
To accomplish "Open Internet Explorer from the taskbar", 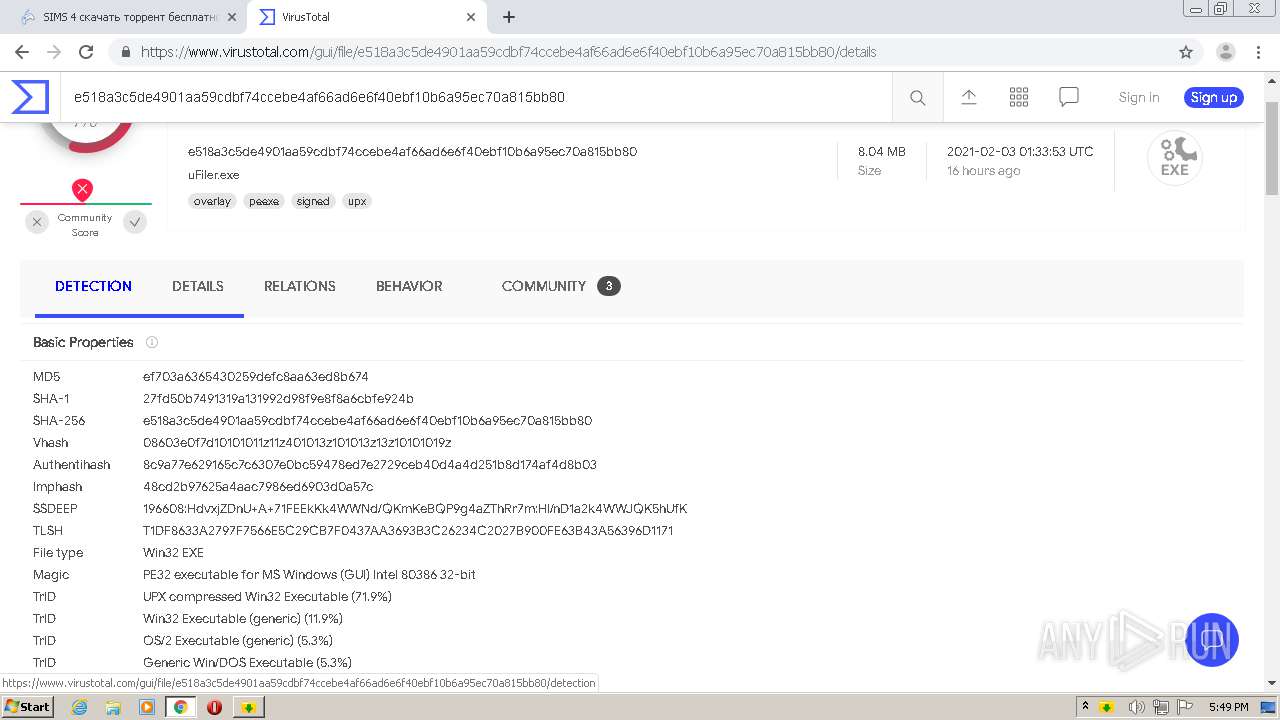I will pos(79,707).
